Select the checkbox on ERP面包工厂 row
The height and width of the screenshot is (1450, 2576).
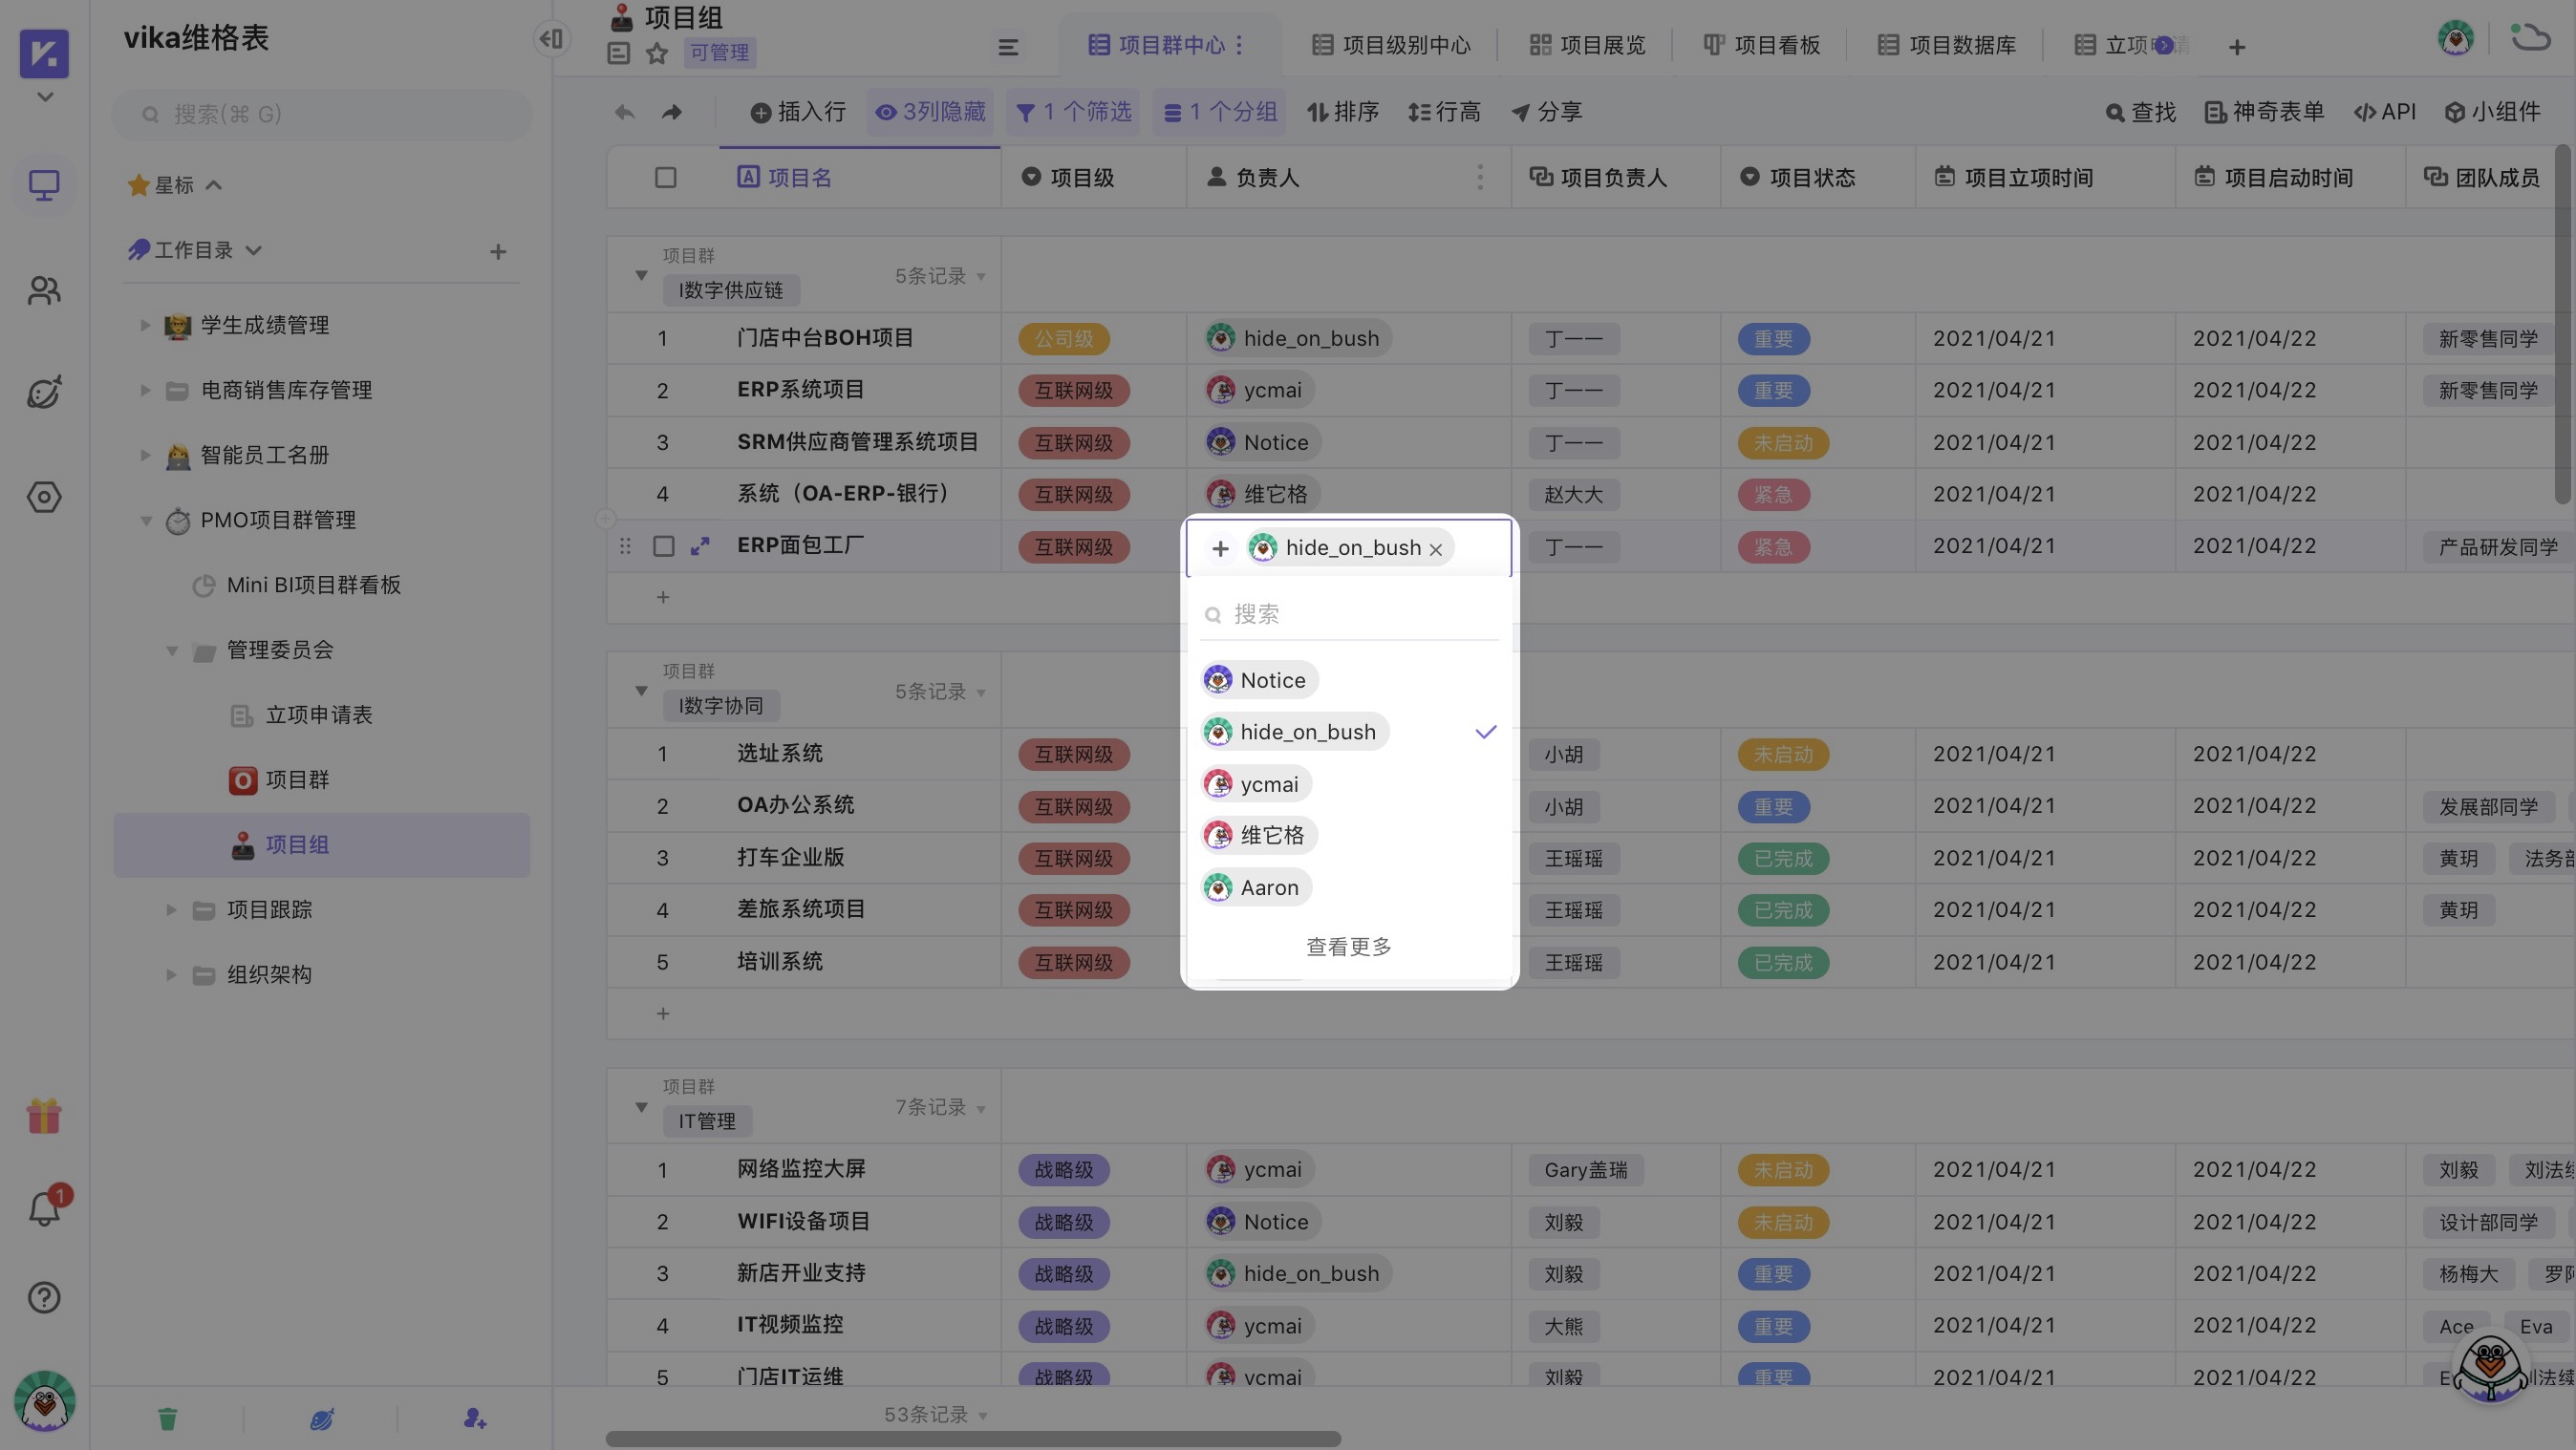(665, 546)
